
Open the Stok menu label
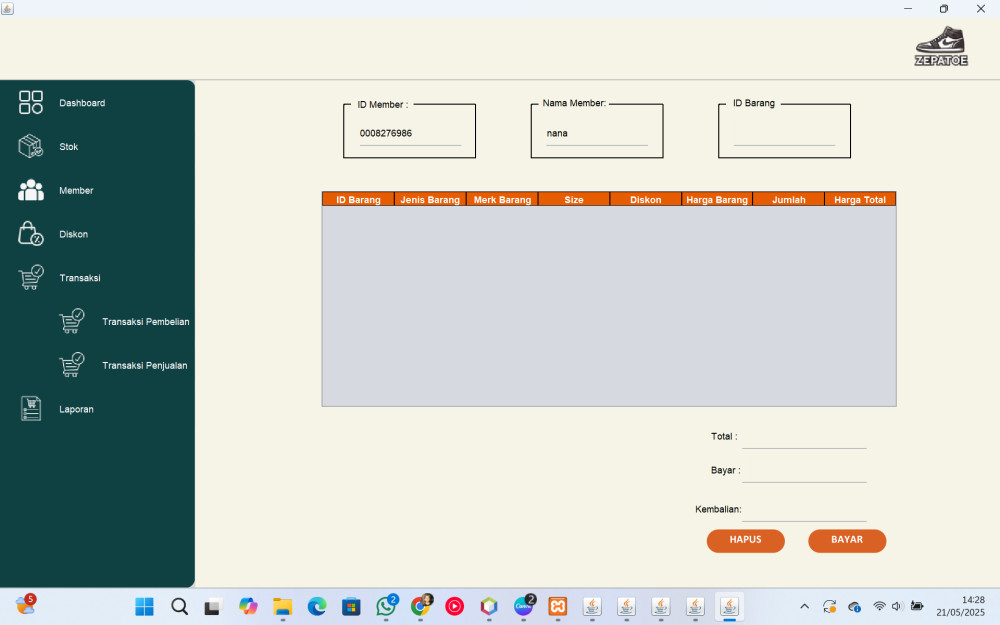[x=69, y=147]
